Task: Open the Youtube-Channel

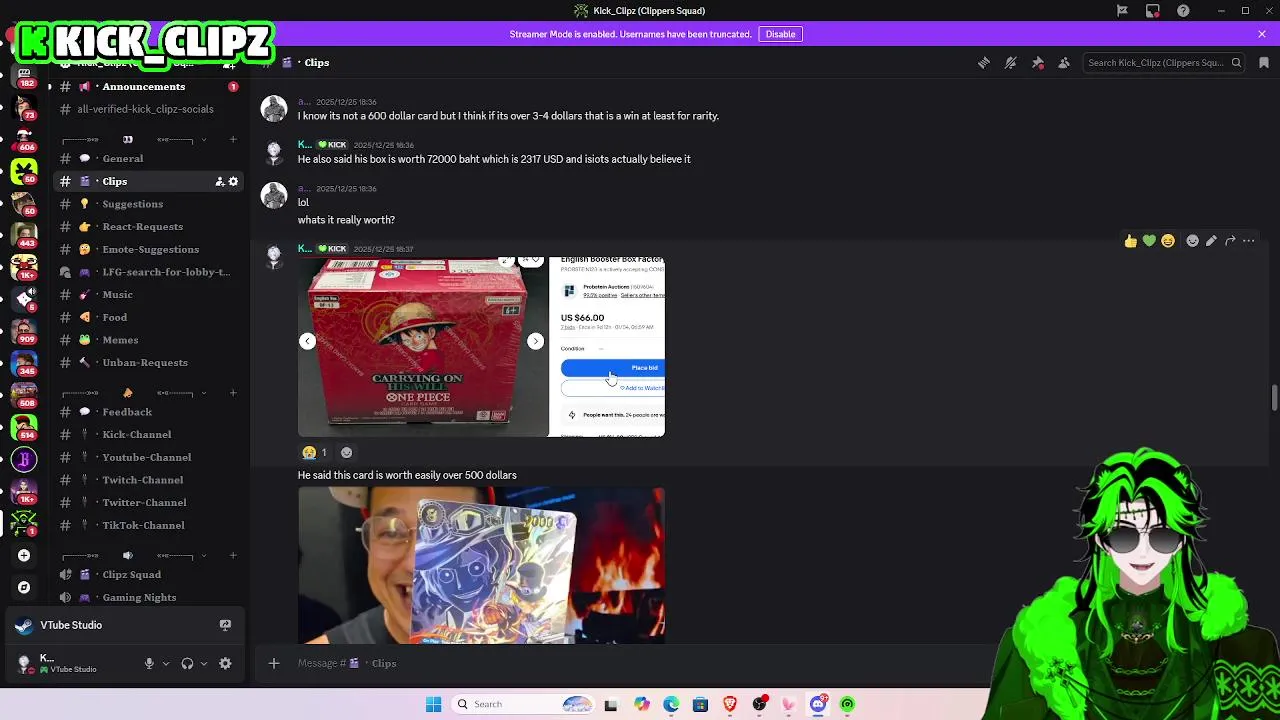Action: [x=146, y=457]
